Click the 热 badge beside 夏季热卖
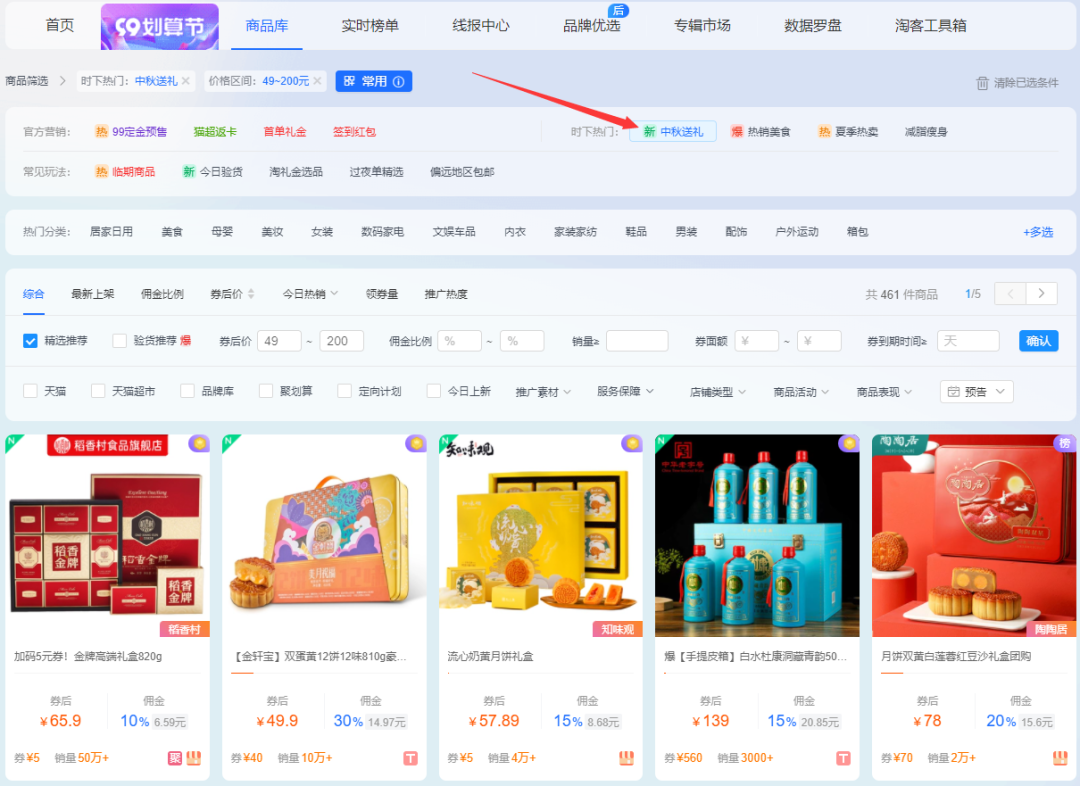The image size is (1080, 786). coord(824,132)
